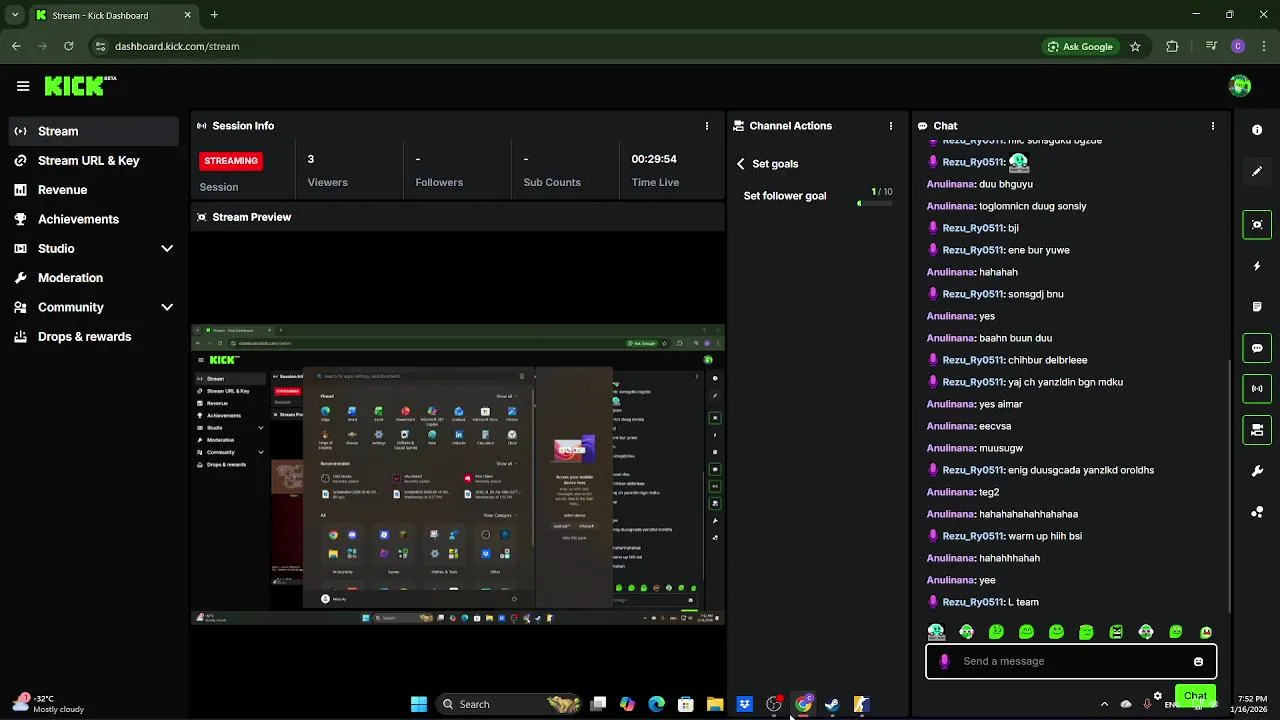The height and width of the screenshot is (720, 1280).
Task: Click the chat settings gear beside Chat button
Action: click(1158, 696)
